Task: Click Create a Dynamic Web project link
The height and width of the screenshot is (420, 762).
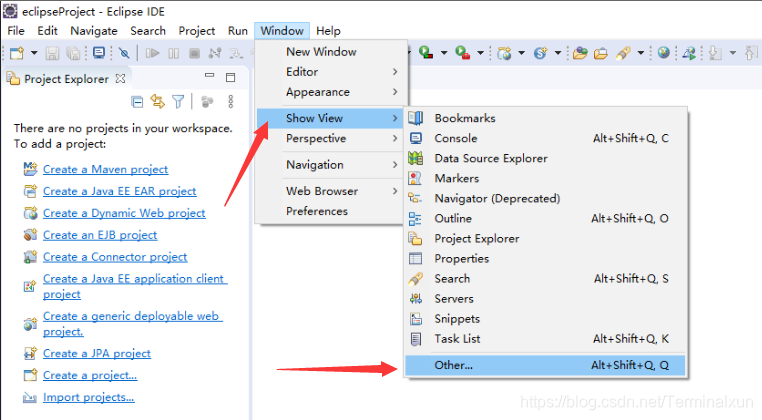Action: (x=124, y=213)
